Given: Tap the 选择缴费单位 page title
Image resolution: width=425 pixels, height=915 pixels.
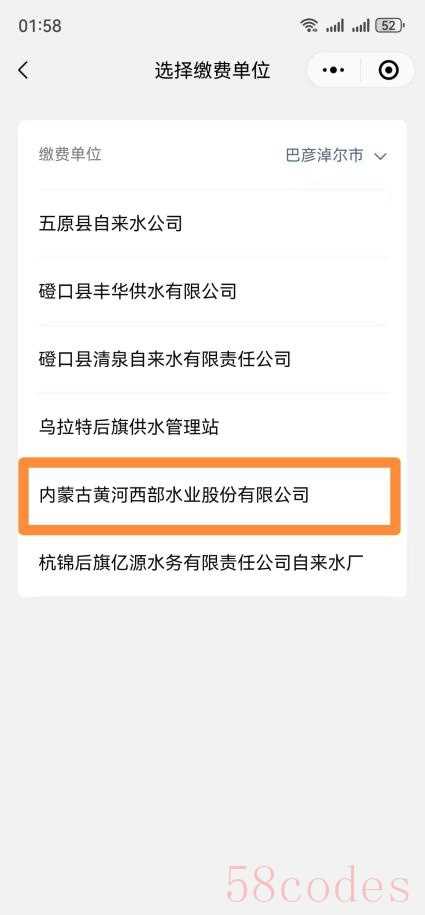Looking at the screenshot, I should tap(212, 71).
